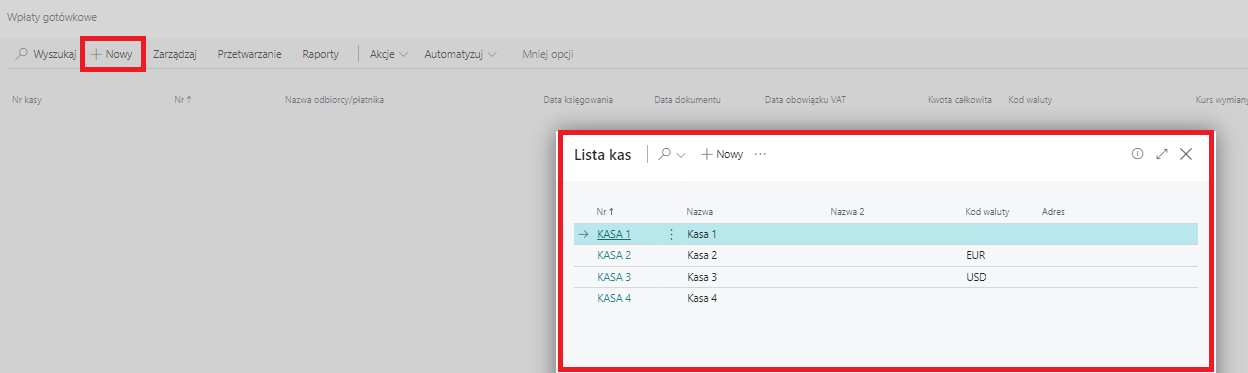The image size is (1248, 373).
Task: Open the KASA 2 link
Action: tap(614, 255)
